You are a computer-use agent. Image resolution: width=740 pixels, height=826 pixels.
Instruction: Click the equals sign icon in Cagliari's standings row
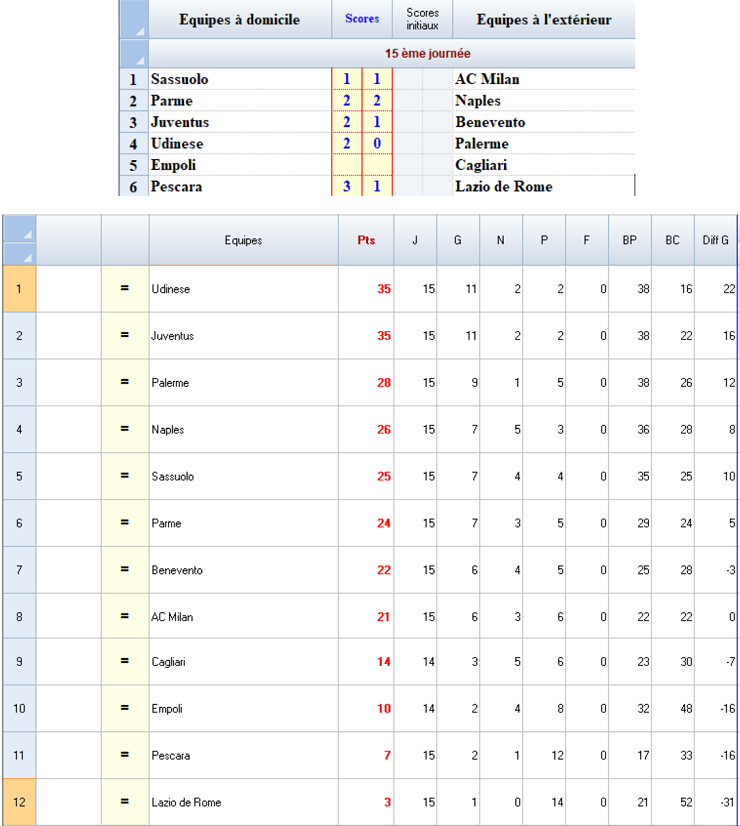coord(125,662)
